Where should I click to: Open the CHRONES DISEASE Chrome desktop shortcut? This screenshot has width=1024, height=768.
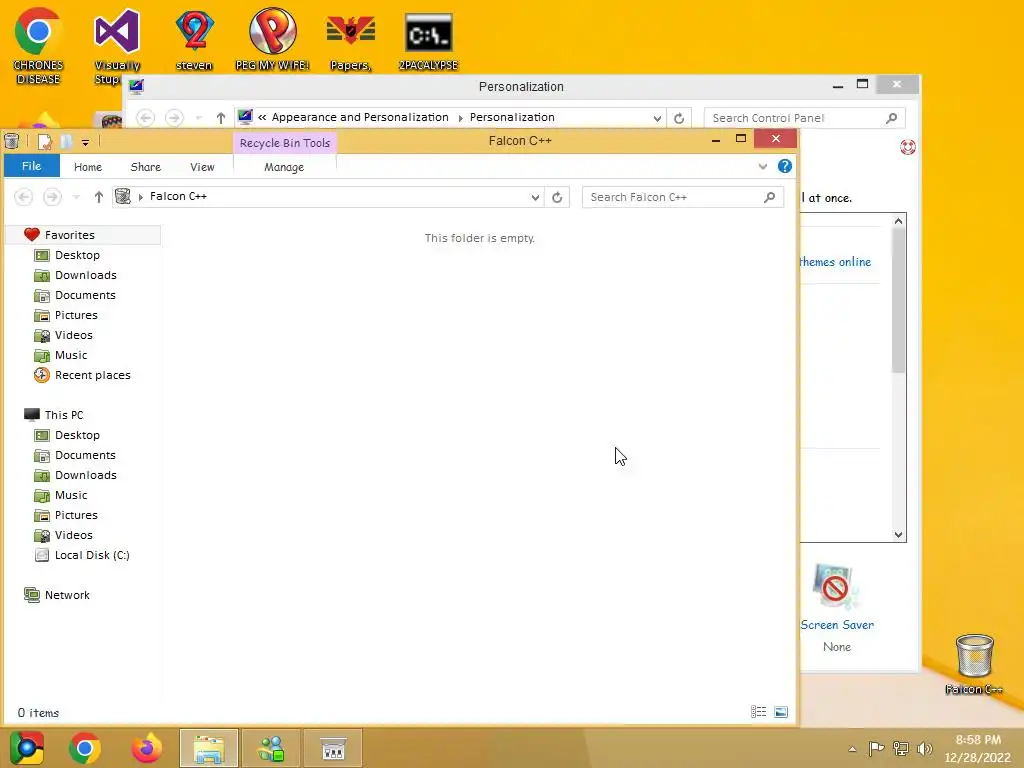click(38, 46)
